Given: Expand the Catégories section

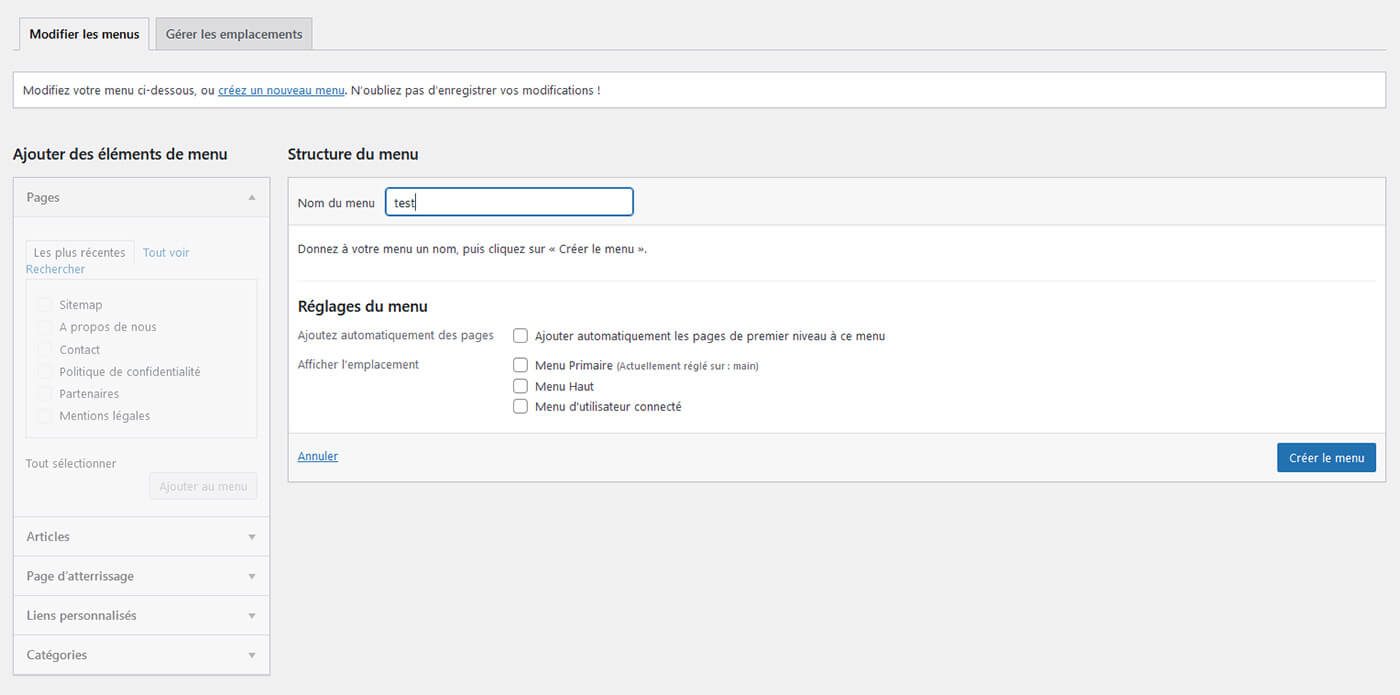Looking at the screenshot, I should coord(141,655).
